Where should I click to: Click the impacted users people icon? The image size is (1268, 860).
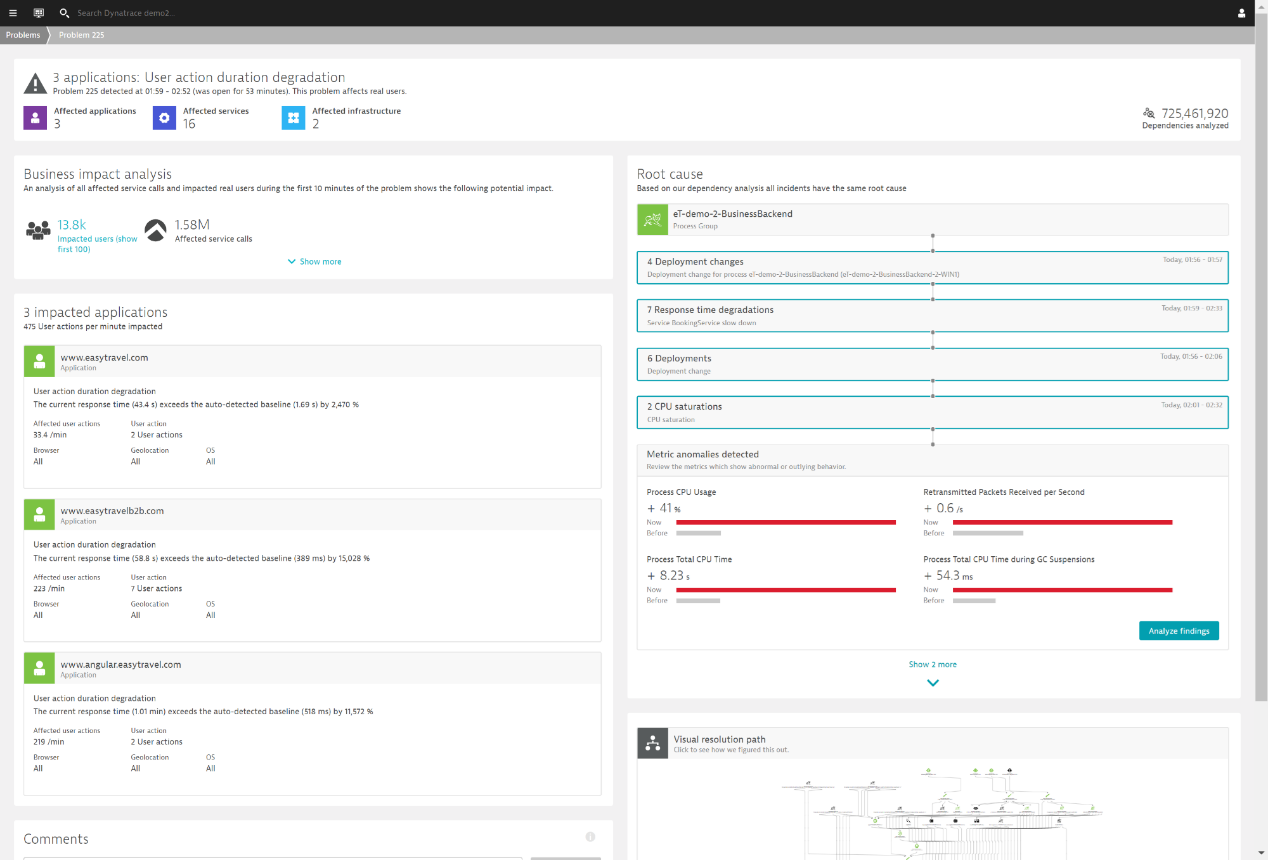click(x=38, y=230)
